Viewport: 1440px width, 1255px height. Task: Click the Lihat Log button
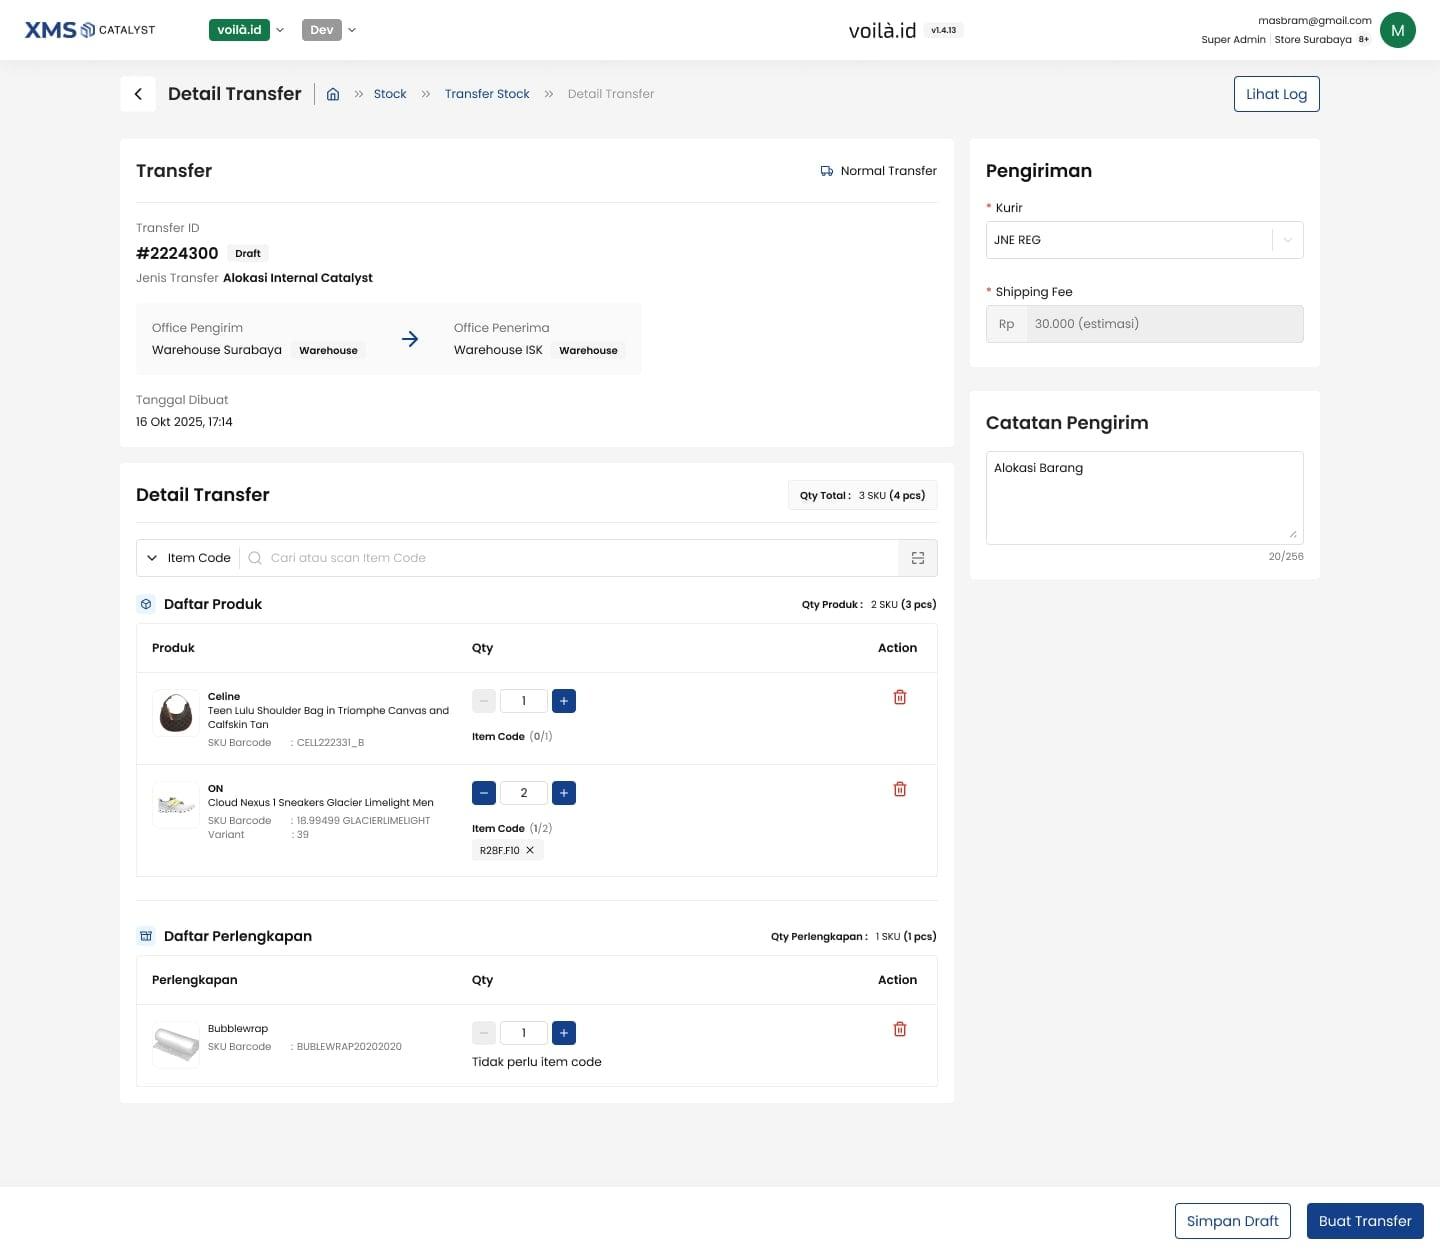coord(1276,94)
